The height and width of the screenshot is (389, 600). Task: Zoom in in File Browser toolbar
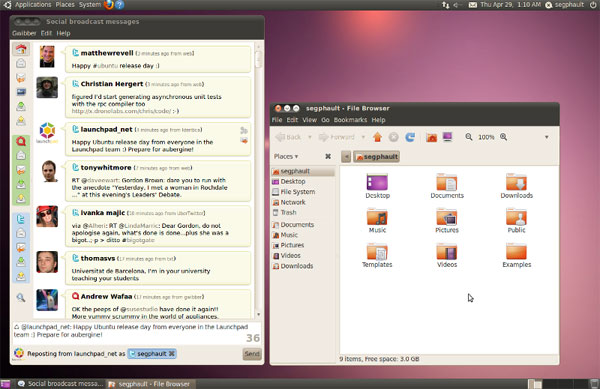[x=504, y=137]
